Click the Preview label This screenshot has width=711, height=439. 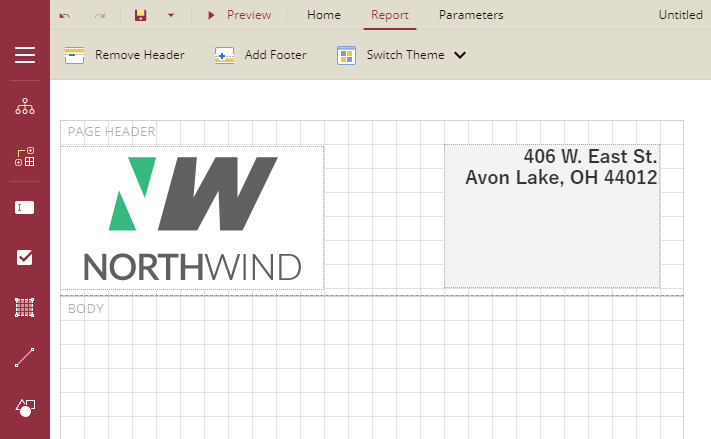click(249, 15)
